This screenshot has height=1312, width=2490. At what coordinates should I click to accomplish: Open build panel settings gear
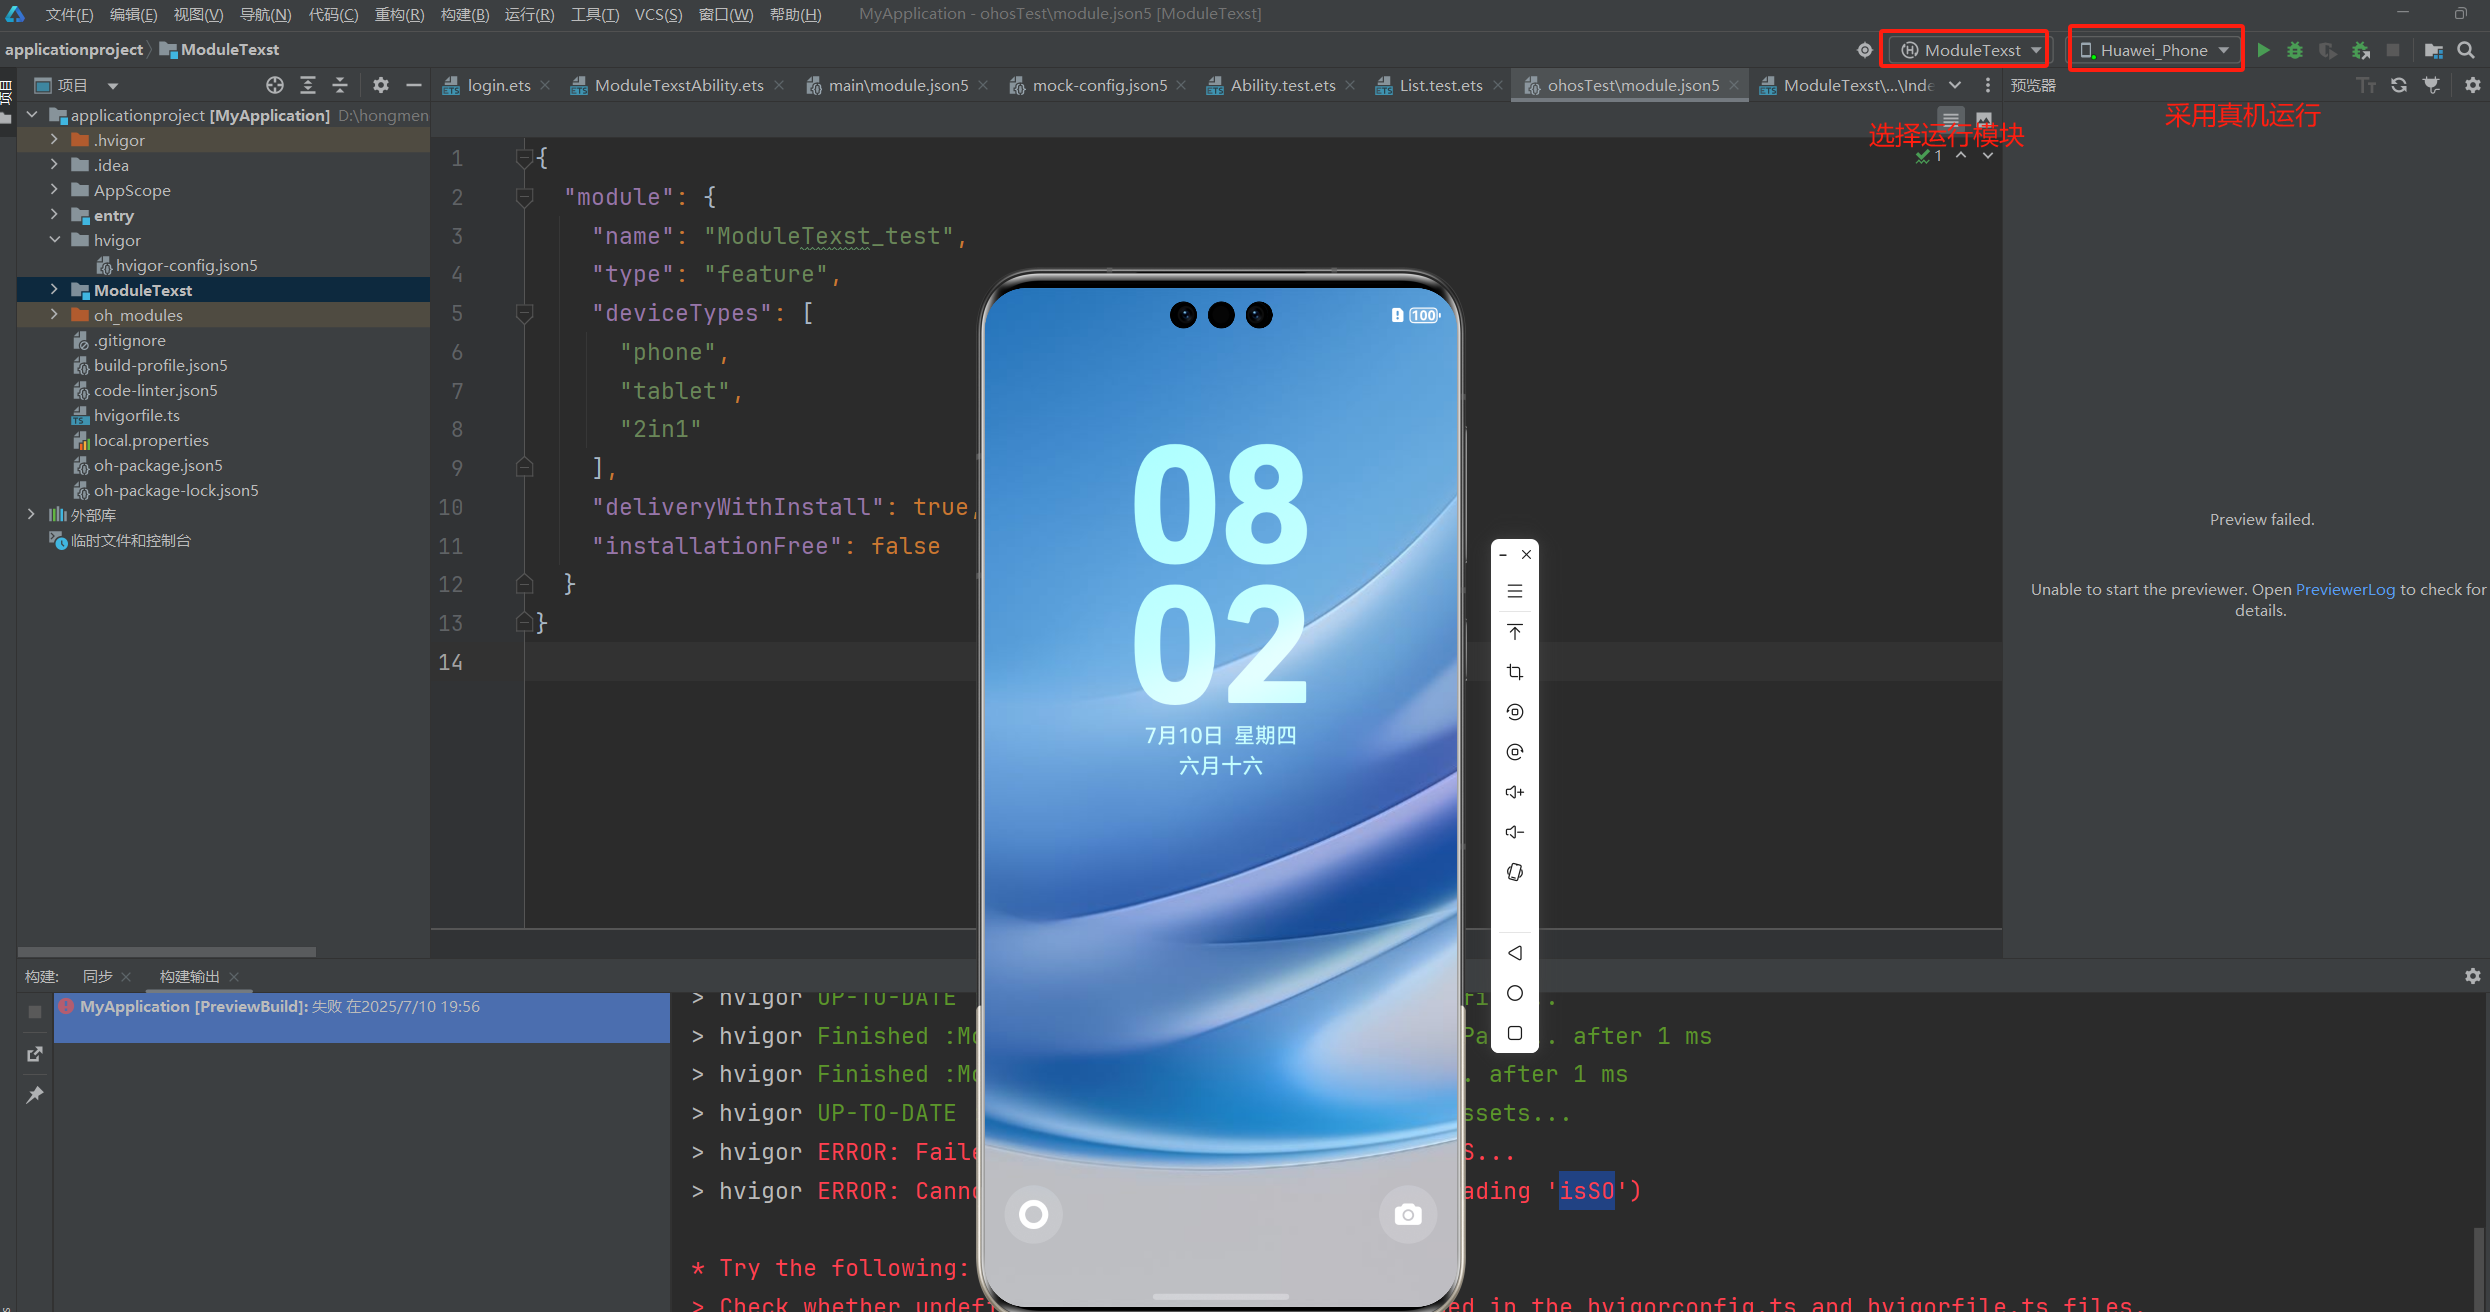[2473, 976]
